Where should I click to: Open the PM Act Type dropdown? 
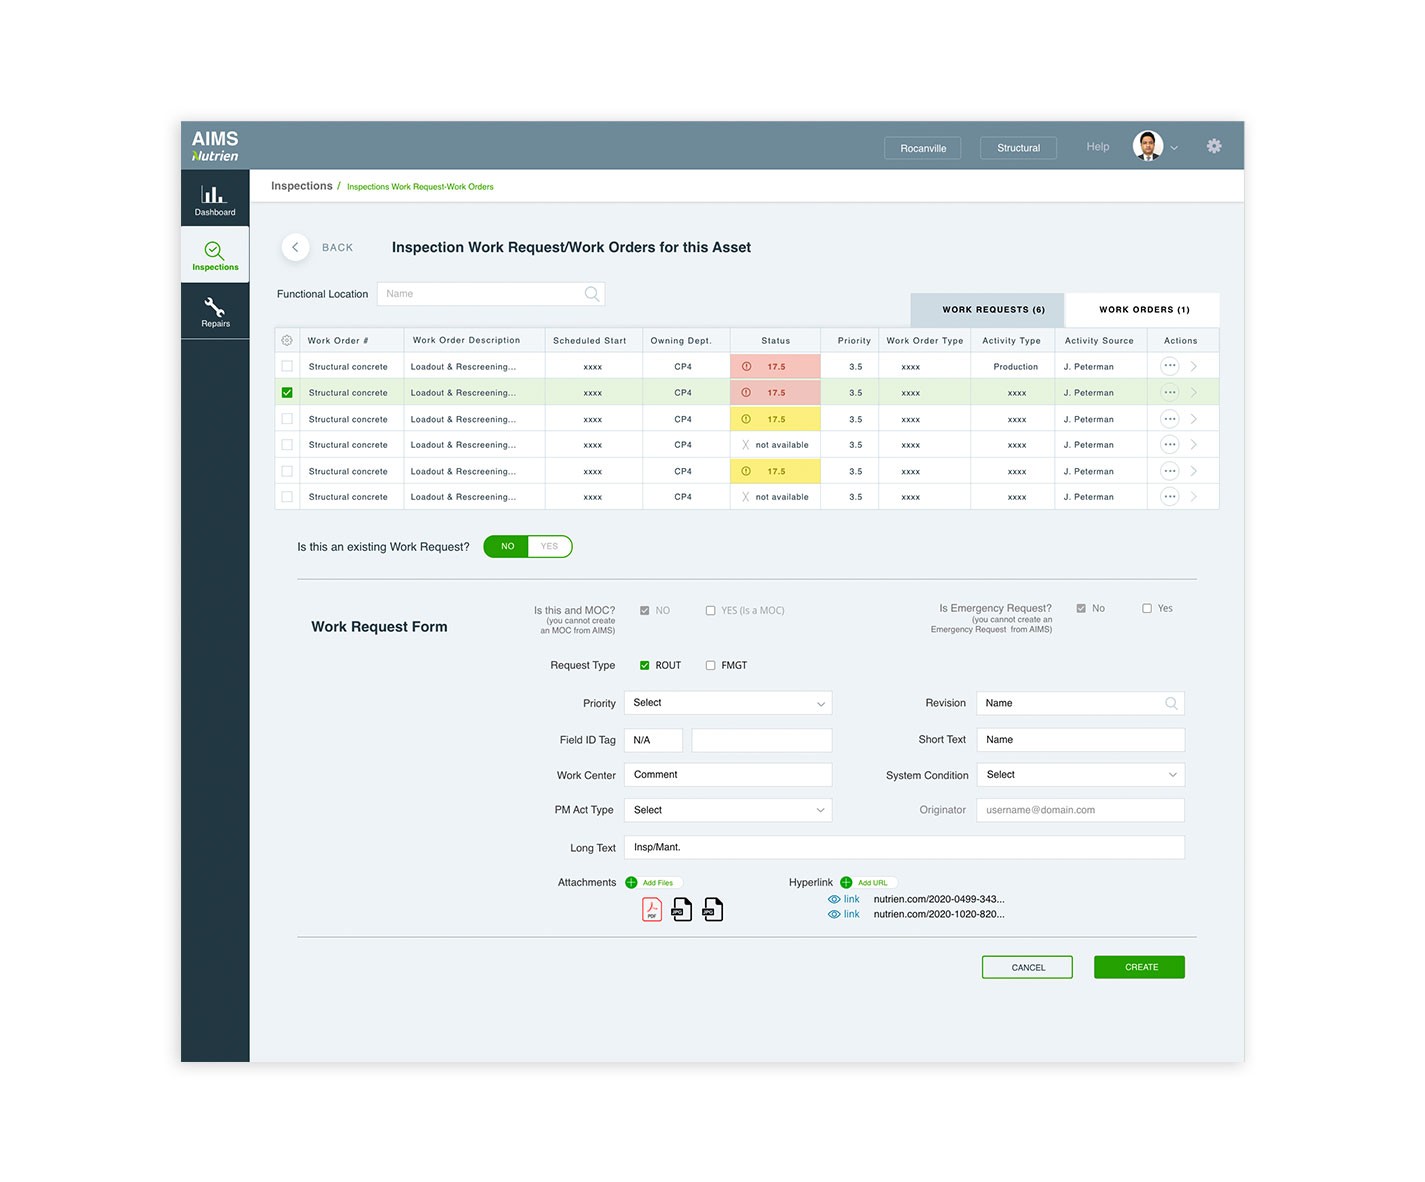point(728,810)
